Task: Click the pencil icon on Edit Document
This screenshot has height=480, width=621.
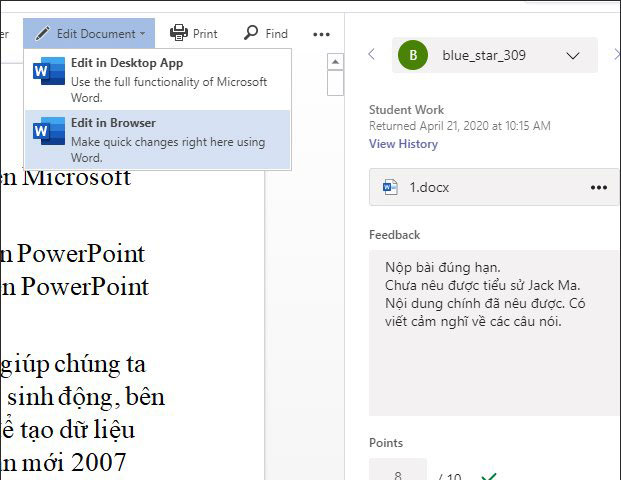Action: (42, 34)
